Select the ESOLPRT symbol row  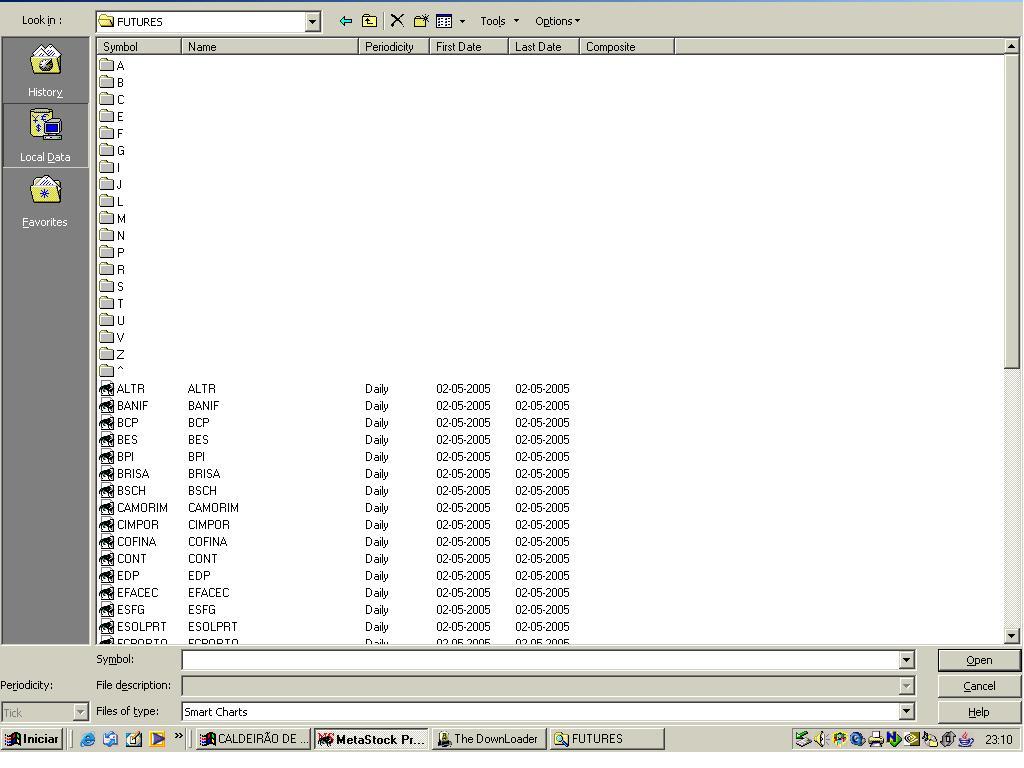click(x=142, y=626)
